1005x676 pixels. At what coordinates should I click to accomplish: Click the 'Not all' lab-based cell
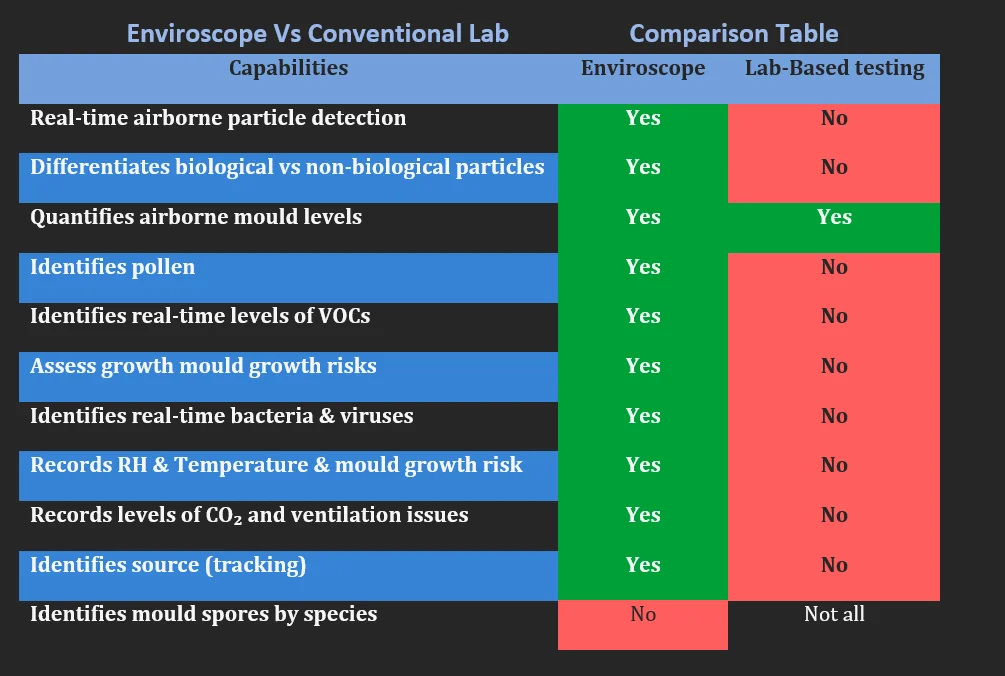click(x=834, y=614)
